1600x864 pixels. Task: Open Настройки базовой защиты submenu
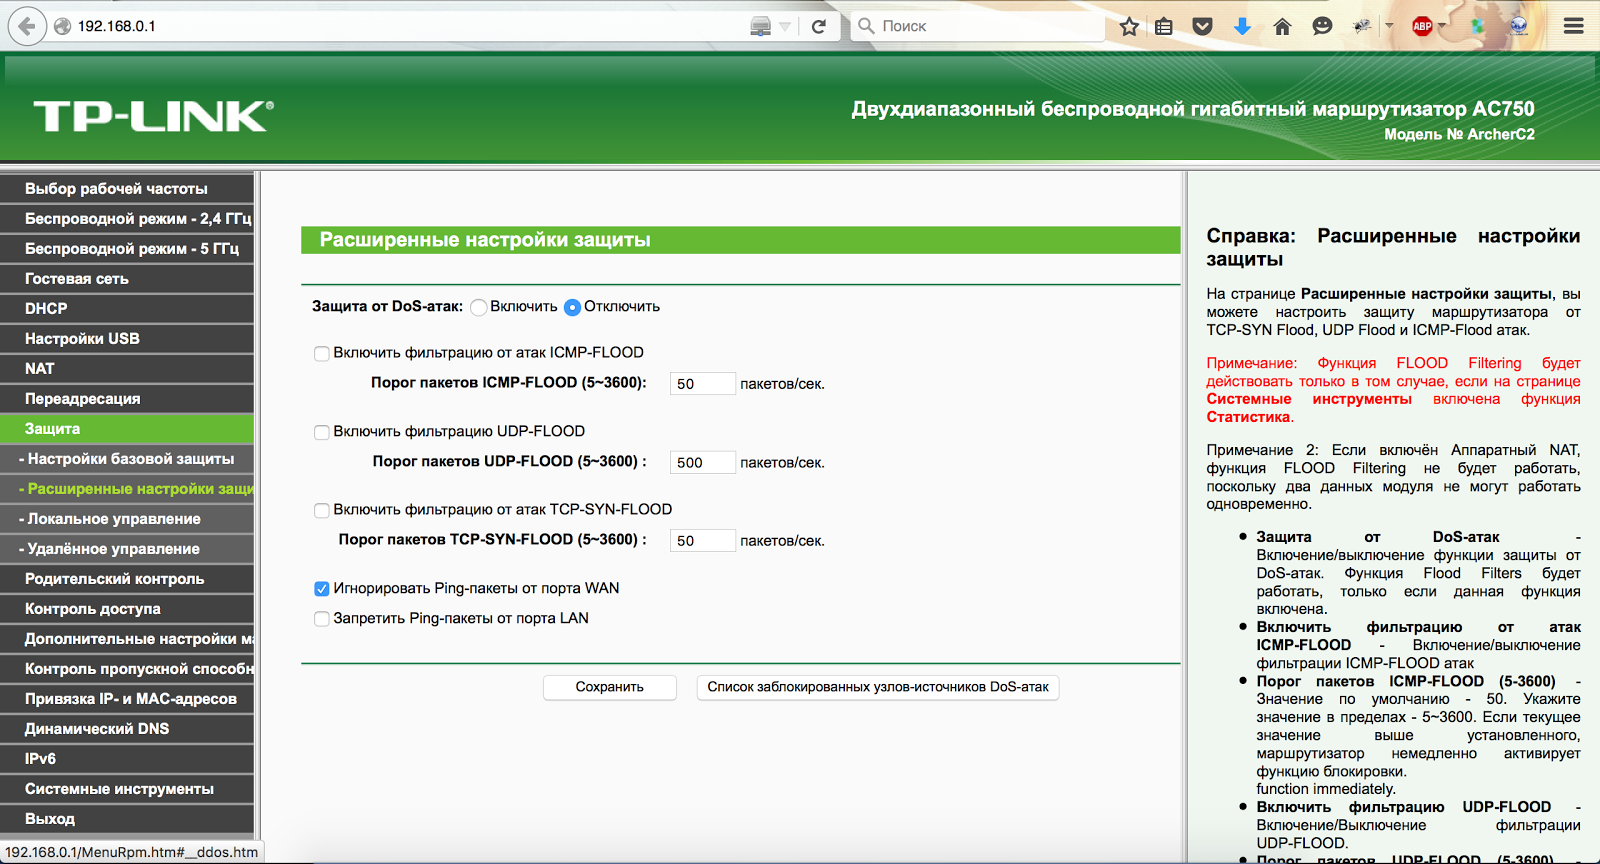point(127,458)
